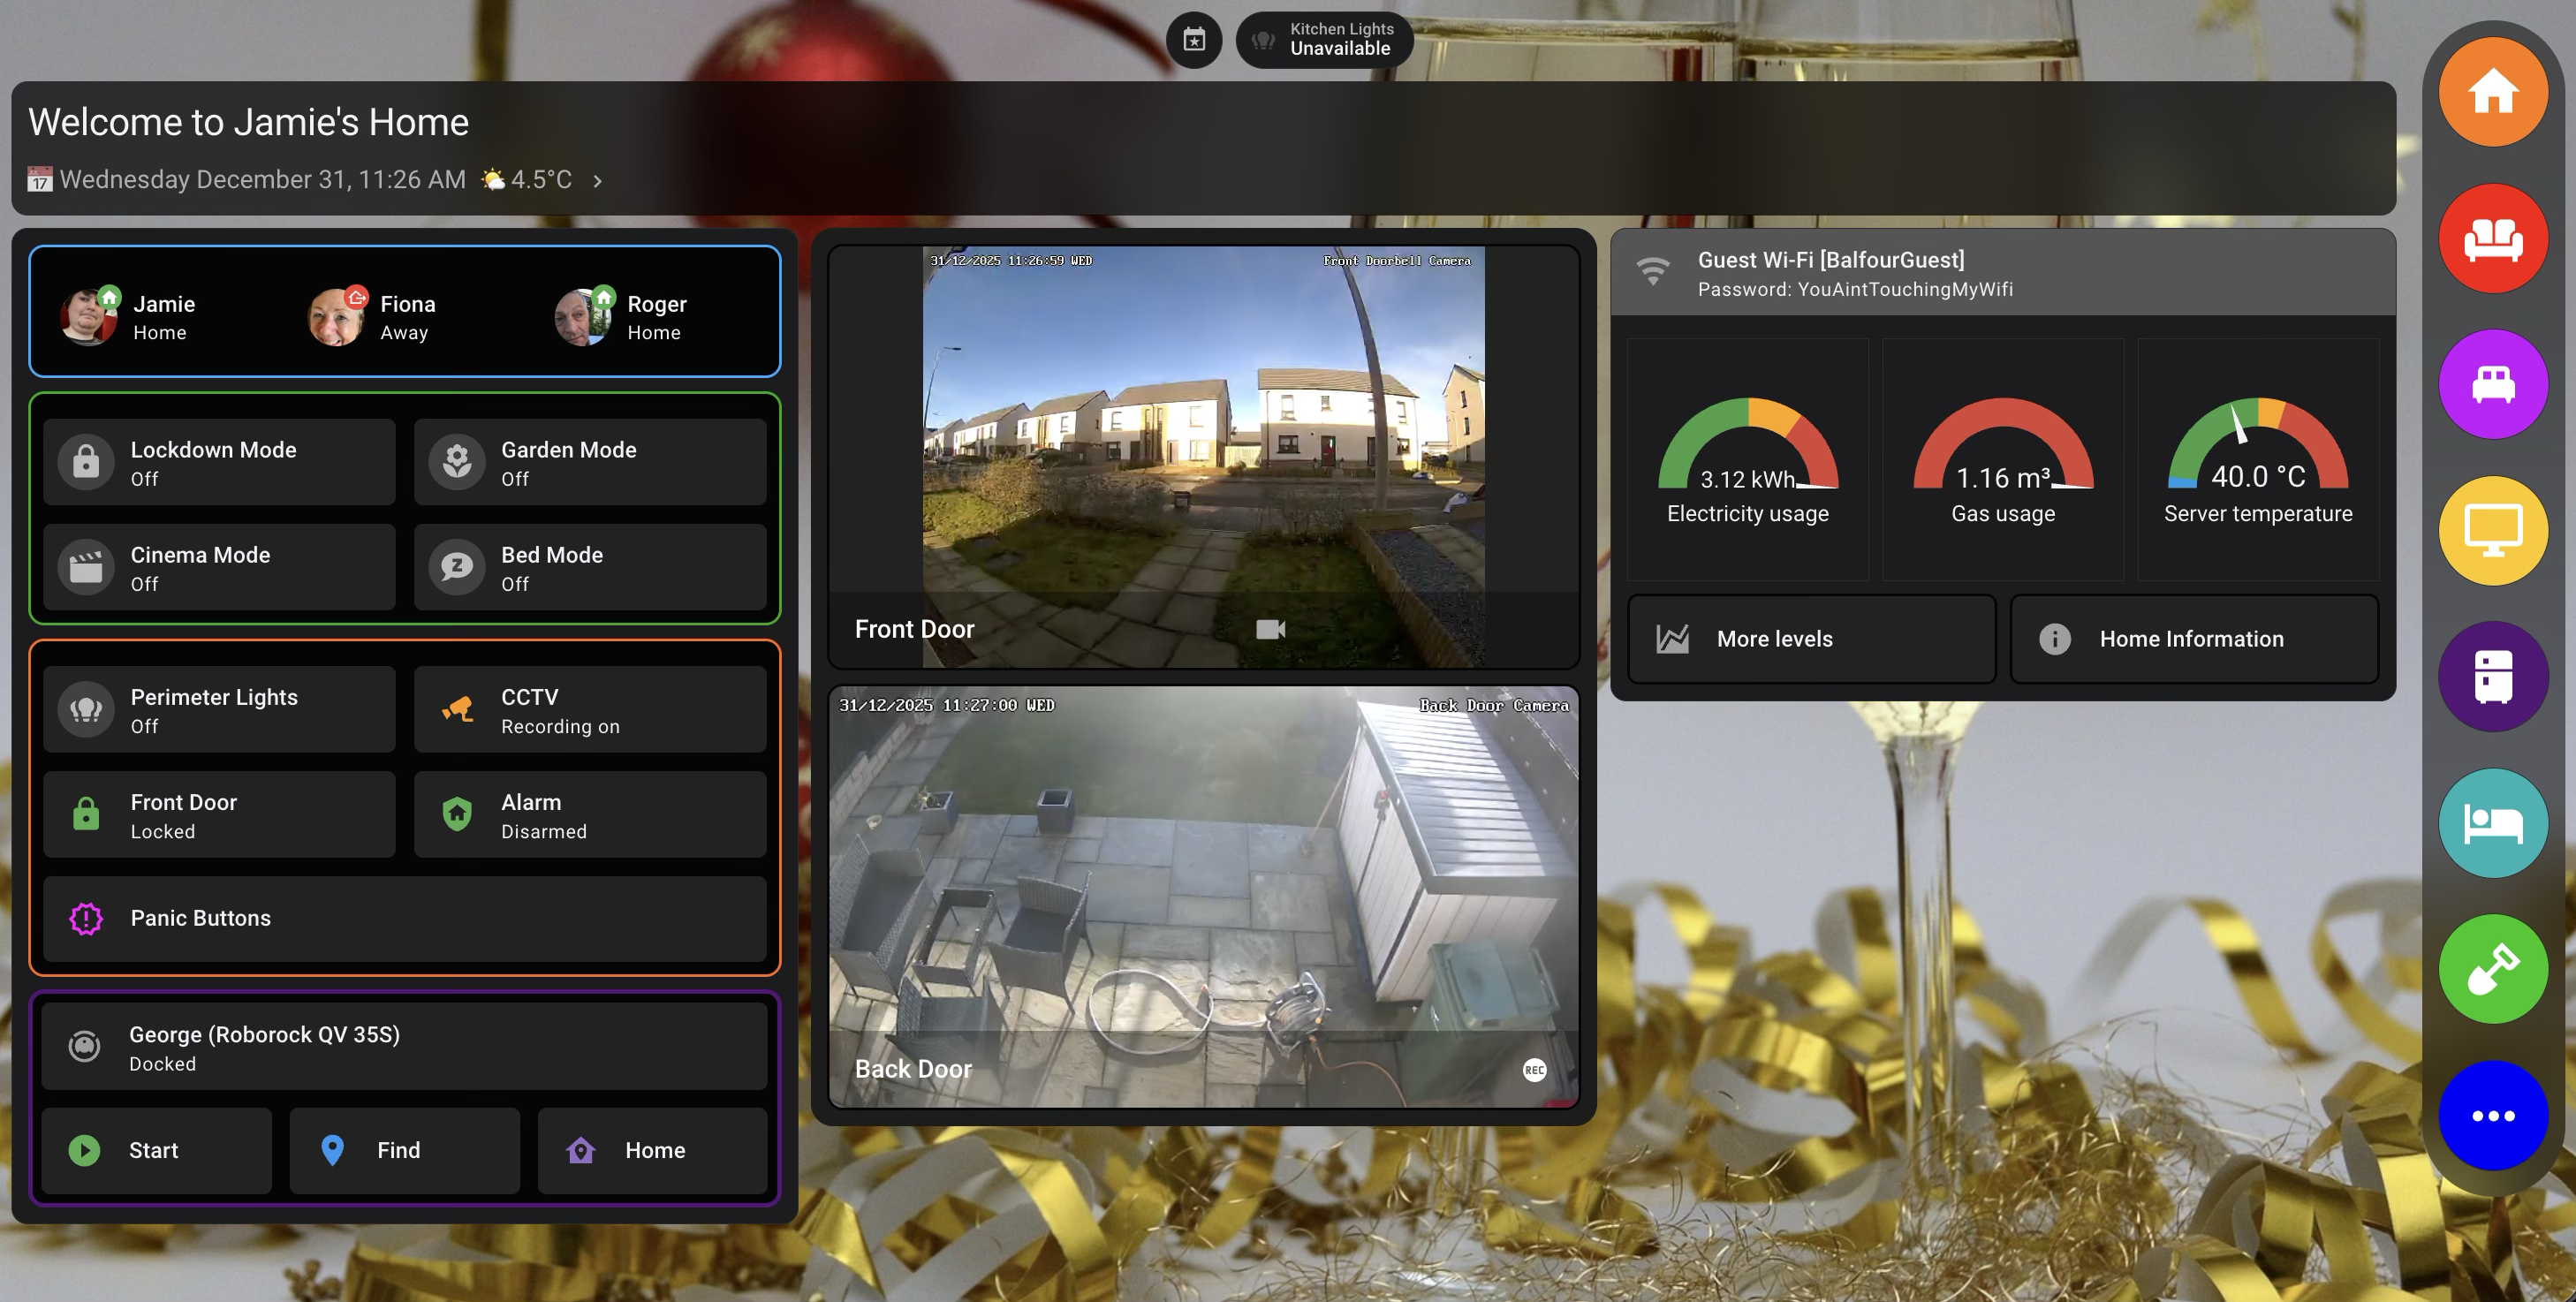Open the yellow monitor office view

[x=2492, y=530]
